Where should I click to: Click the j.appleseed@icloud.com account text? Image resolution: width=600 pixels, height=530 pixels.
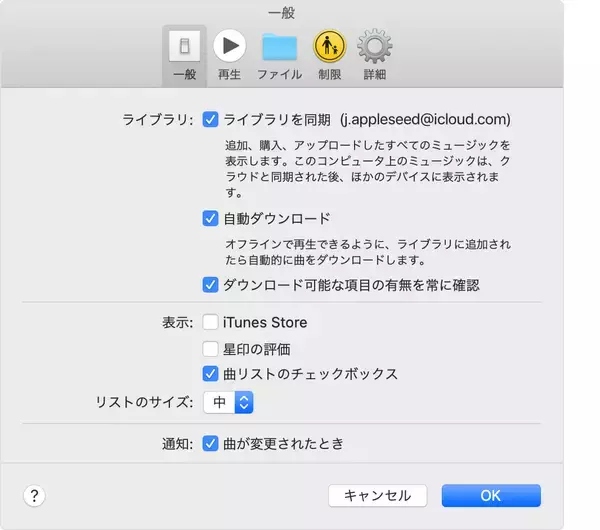(425, 119)
